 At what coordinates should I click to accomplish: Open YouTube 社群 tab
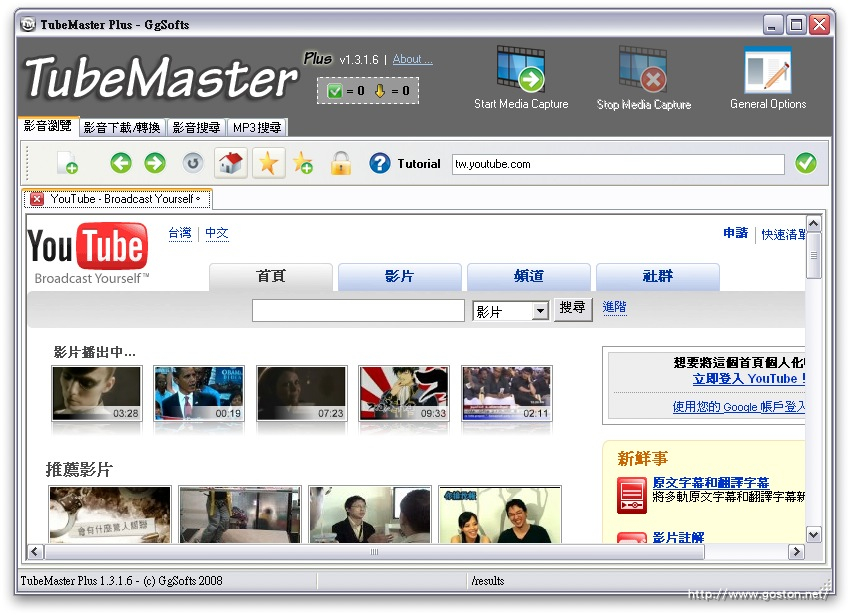tap(658, 277)
